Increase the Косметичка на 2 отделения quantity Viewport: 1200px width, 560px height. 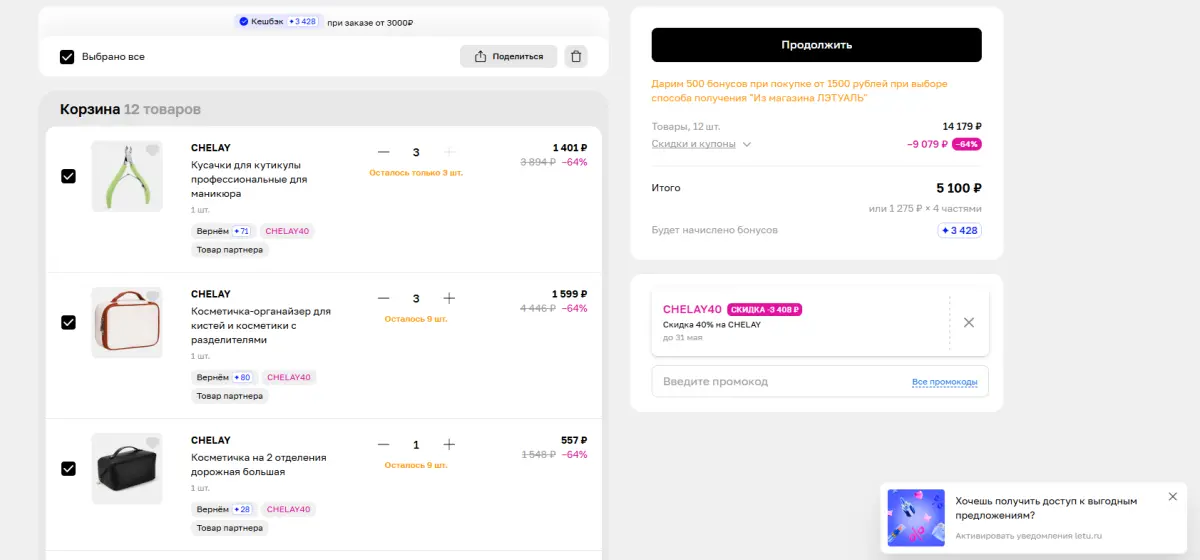(x=449, y=444)
